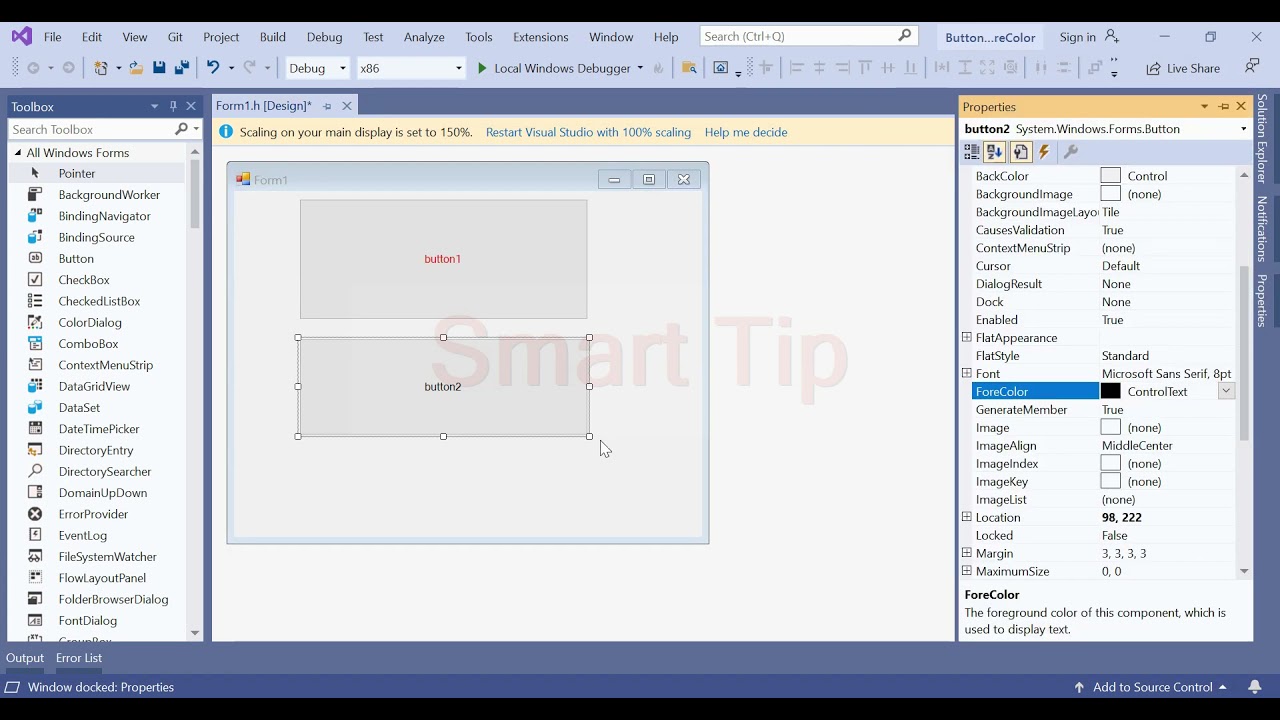Click the ForeColor black color swatch
The height and width of the screenshot is (720, 1280).
[x=1110, y=392]
